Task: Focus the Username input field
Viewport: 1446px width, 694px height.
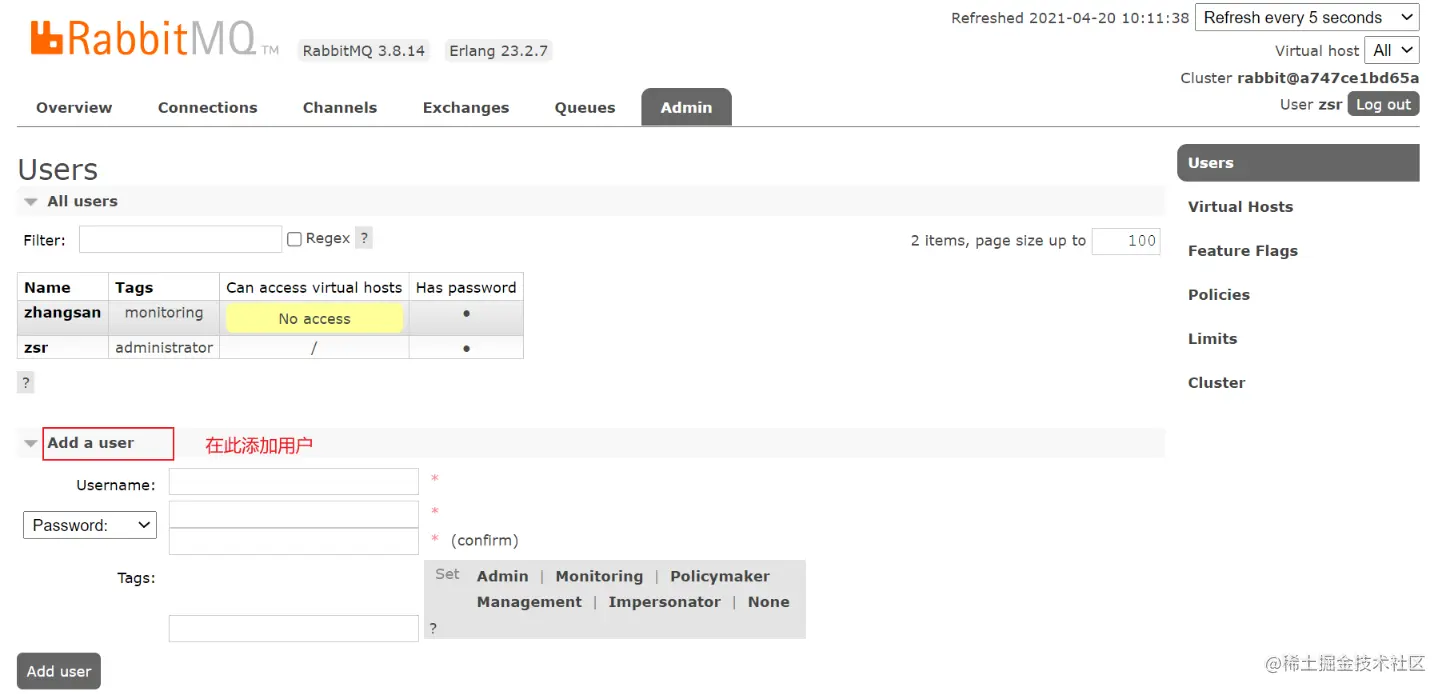Action: coord(294,481)
